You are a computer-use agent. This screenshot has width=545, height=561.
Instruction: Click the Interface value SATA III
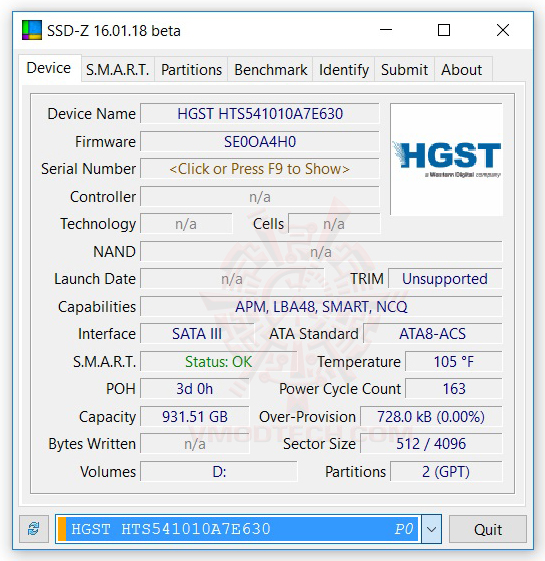point(197,334)
